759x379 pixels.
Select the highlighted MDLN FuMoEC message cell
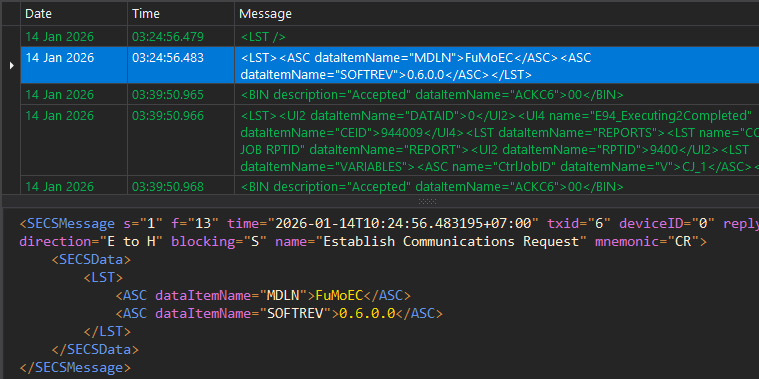(x=497, y=65)
